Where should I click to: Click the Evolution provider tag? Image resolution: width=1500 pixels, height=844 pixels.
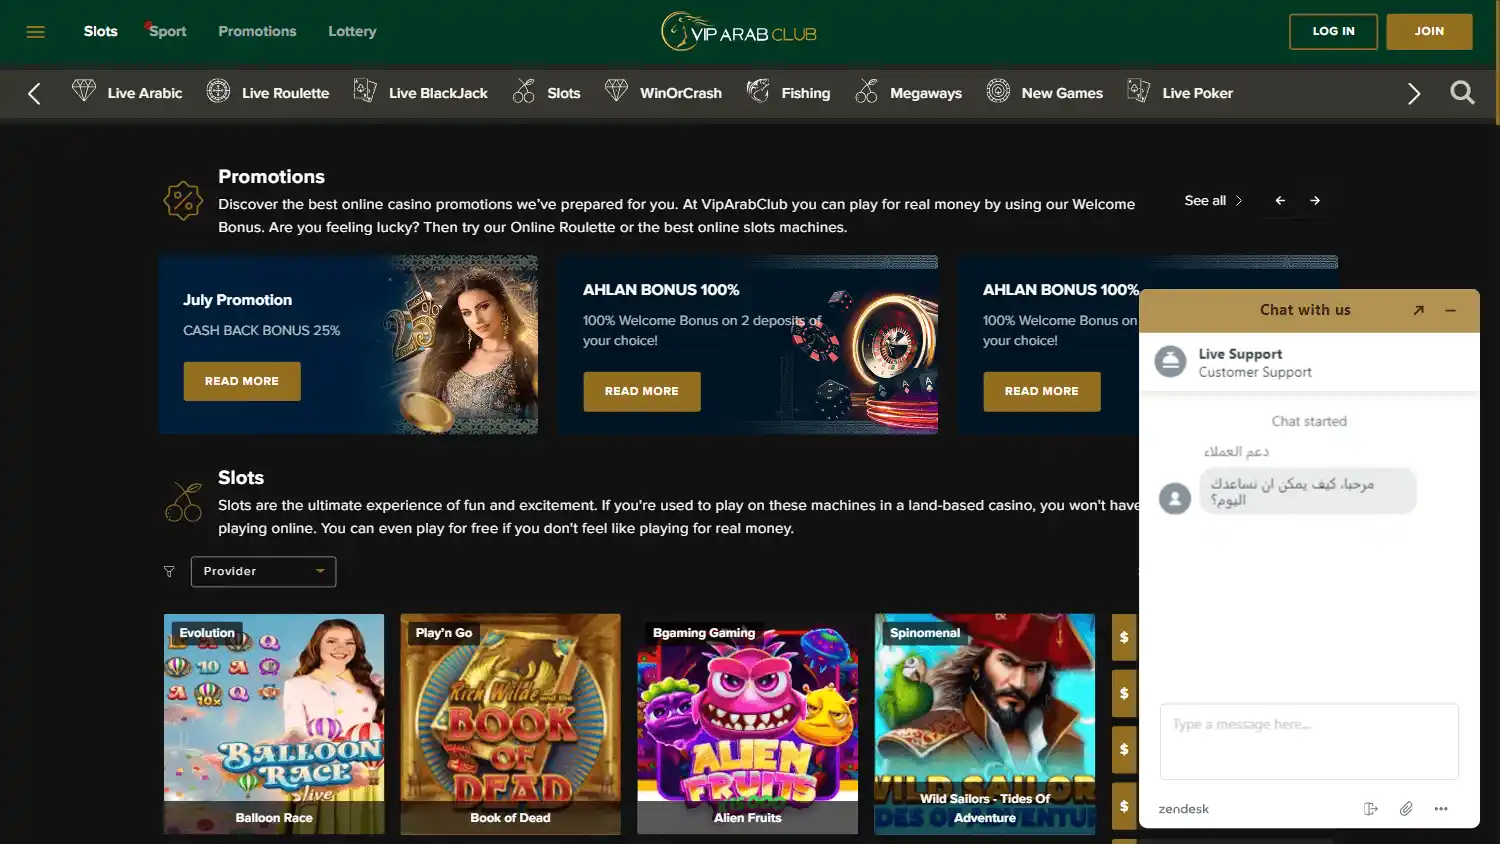[207, 633]
